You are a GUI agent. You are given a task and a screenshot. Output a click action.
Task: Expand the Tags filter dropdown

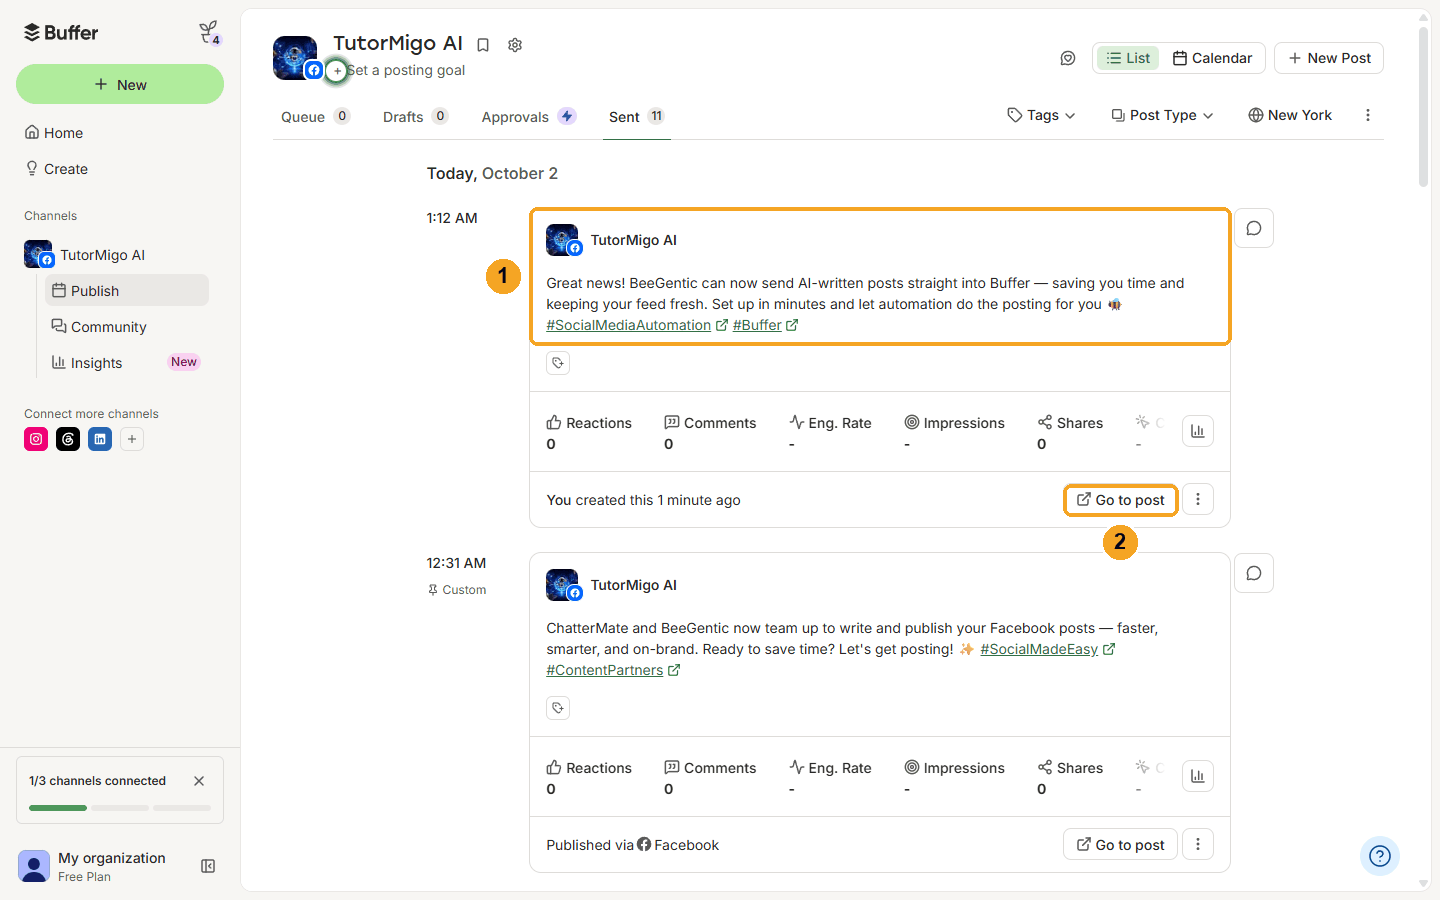click(x=1041, y=115)
